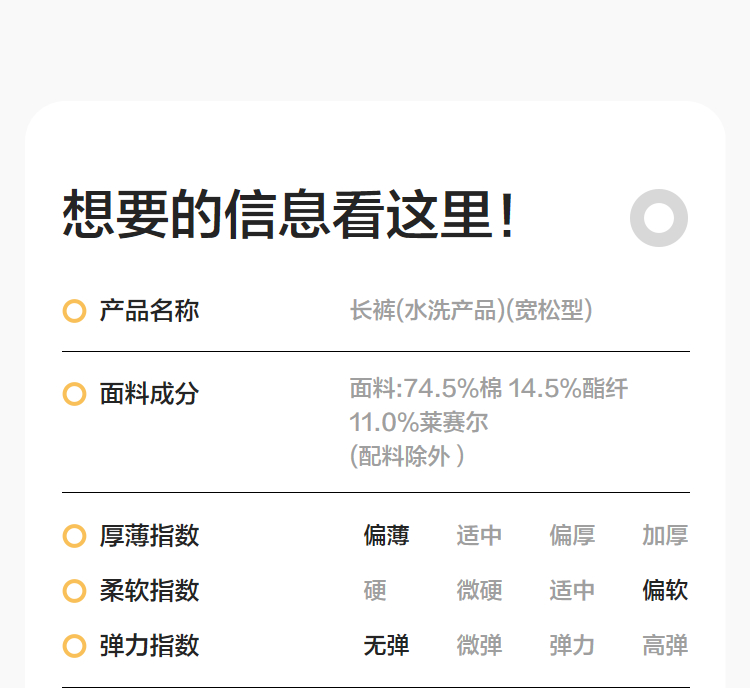Pick 微硬 in the softness row
Viewport: 750px width, 688px height.
coord(480,591)
